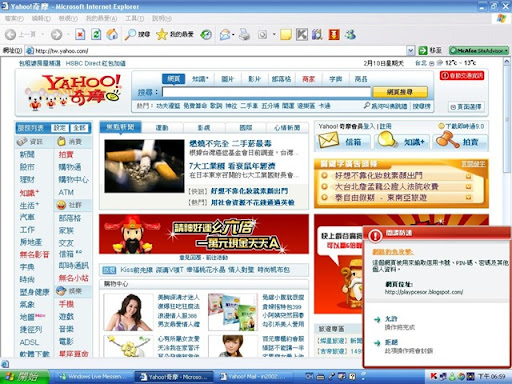Click the Yahoo search text field
The width and height of the screenshot is (512, 384).
pyautogui.click(x=266, y=92)
